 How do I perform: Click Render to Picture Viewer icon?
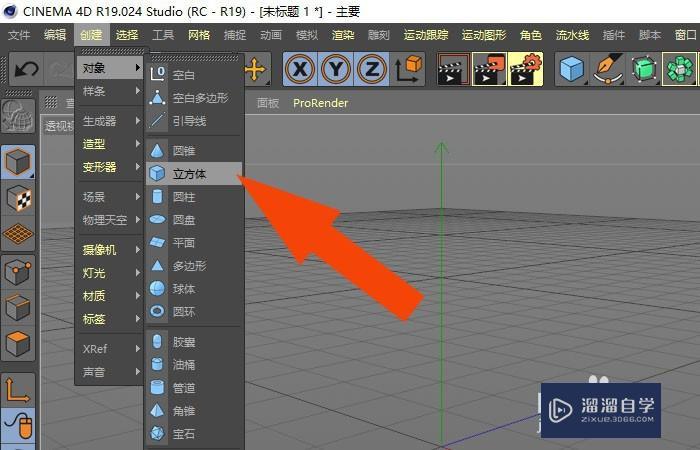tap(489, 69)
